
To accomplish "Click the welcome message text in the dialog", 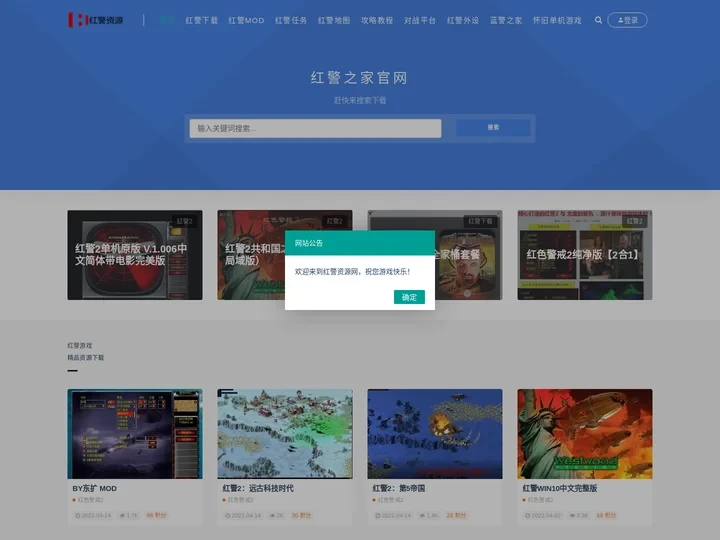I will [352, 271].
